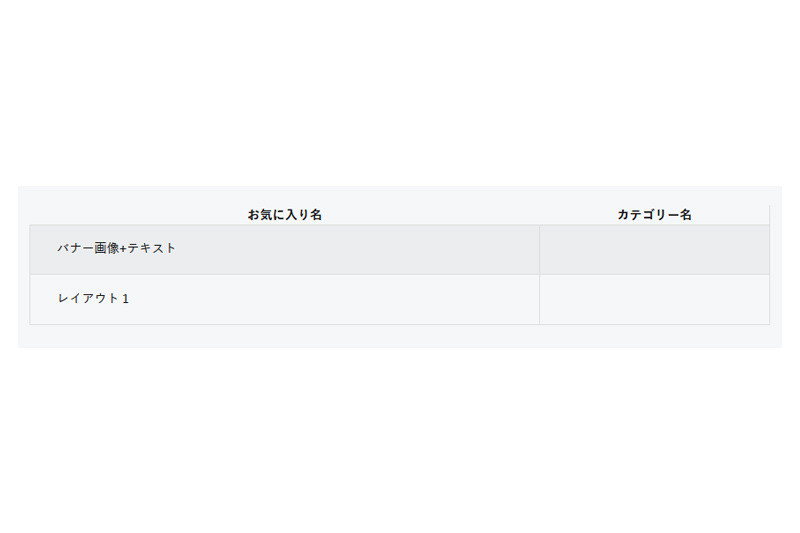The height and width of the screenshot is (533, 800).
Task: Focus the category field of the second row
Action: (654, 300)
